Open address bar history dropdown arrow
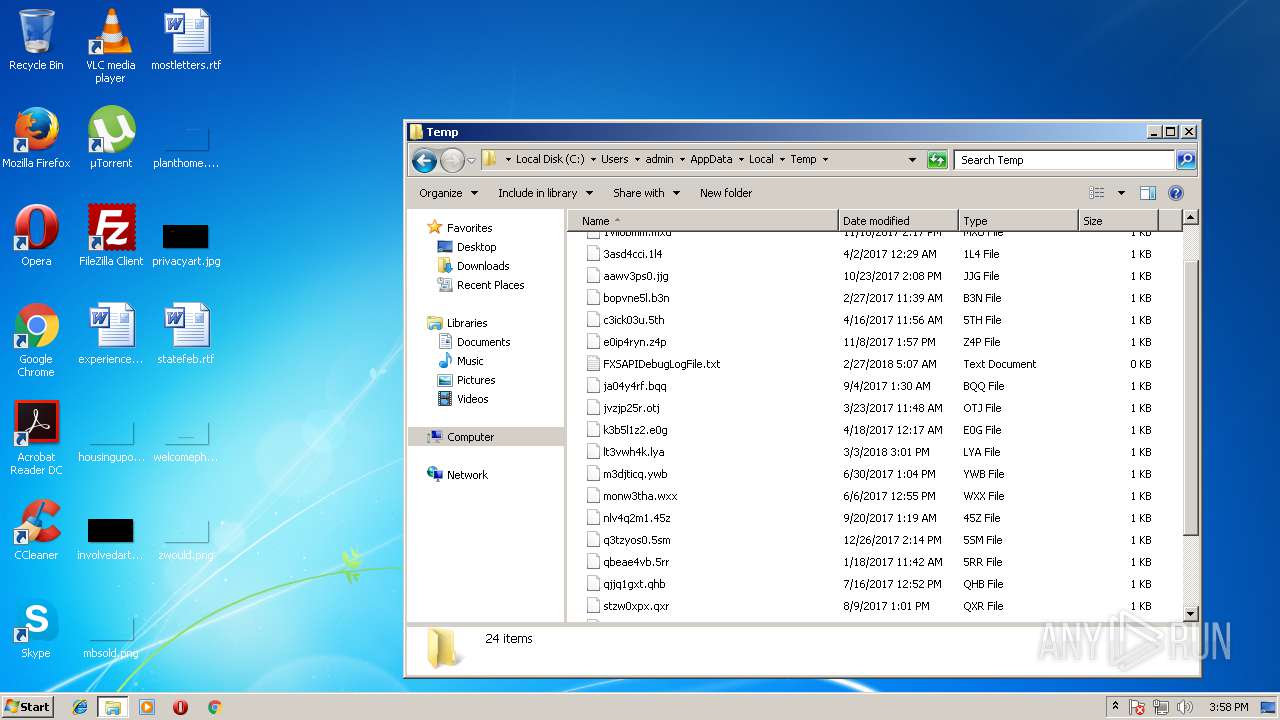 pos(912,160)
